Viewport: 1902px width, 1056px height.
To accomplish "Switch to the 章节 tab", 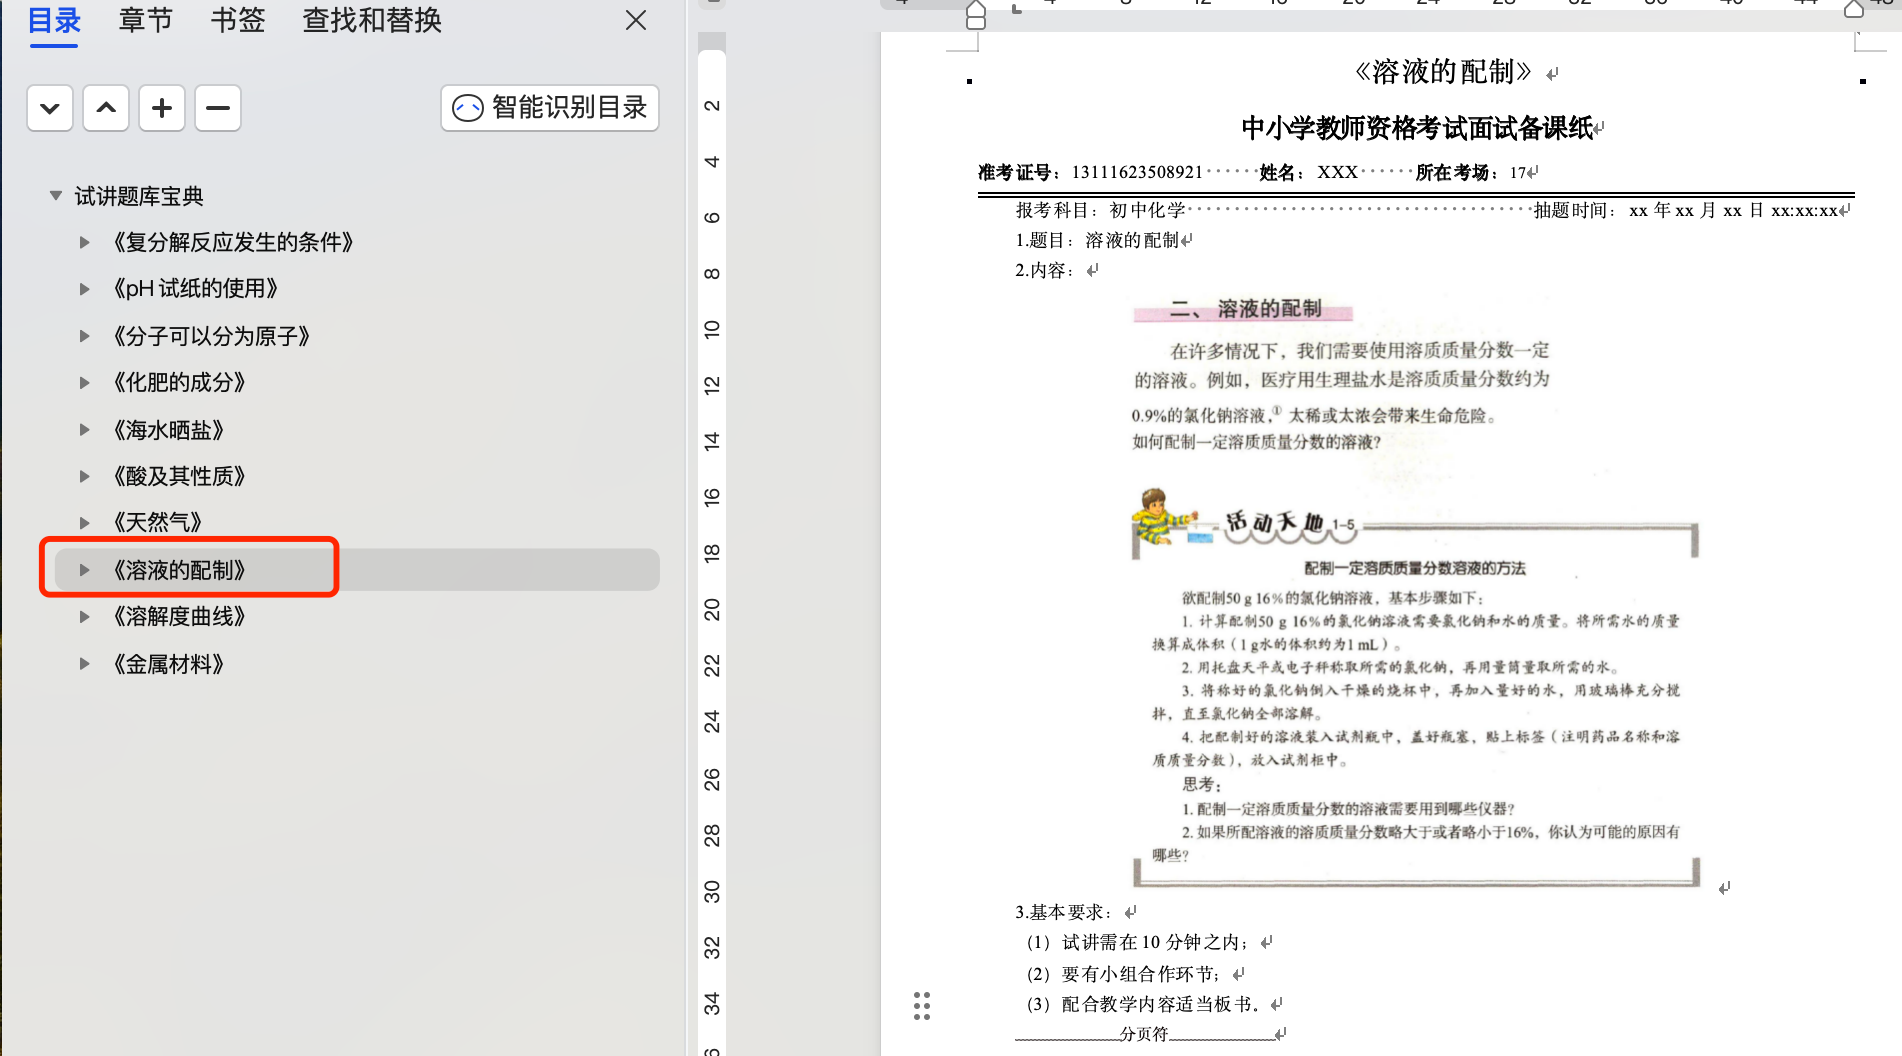I will pyautogui.click(x=145, y=20).
